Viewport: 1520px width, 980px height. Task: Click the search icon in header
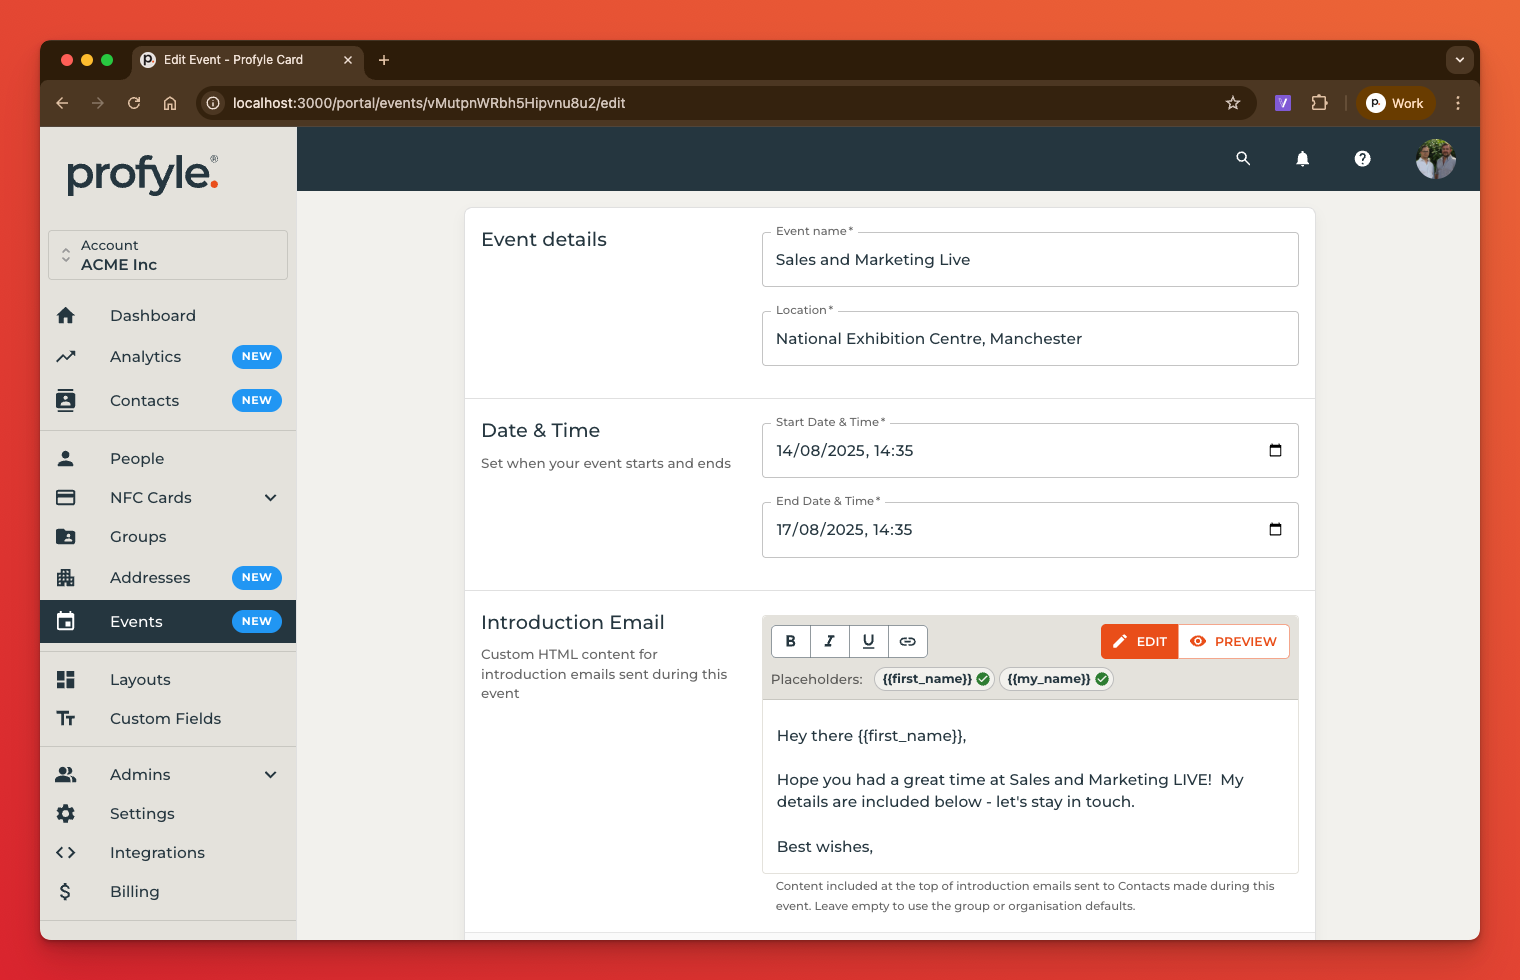click(1243, 158)
